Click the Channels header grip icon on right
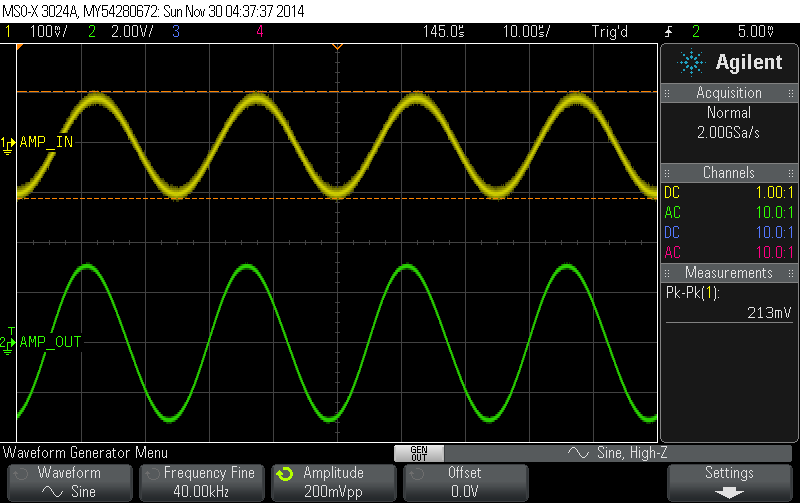 tap(791, 173)
